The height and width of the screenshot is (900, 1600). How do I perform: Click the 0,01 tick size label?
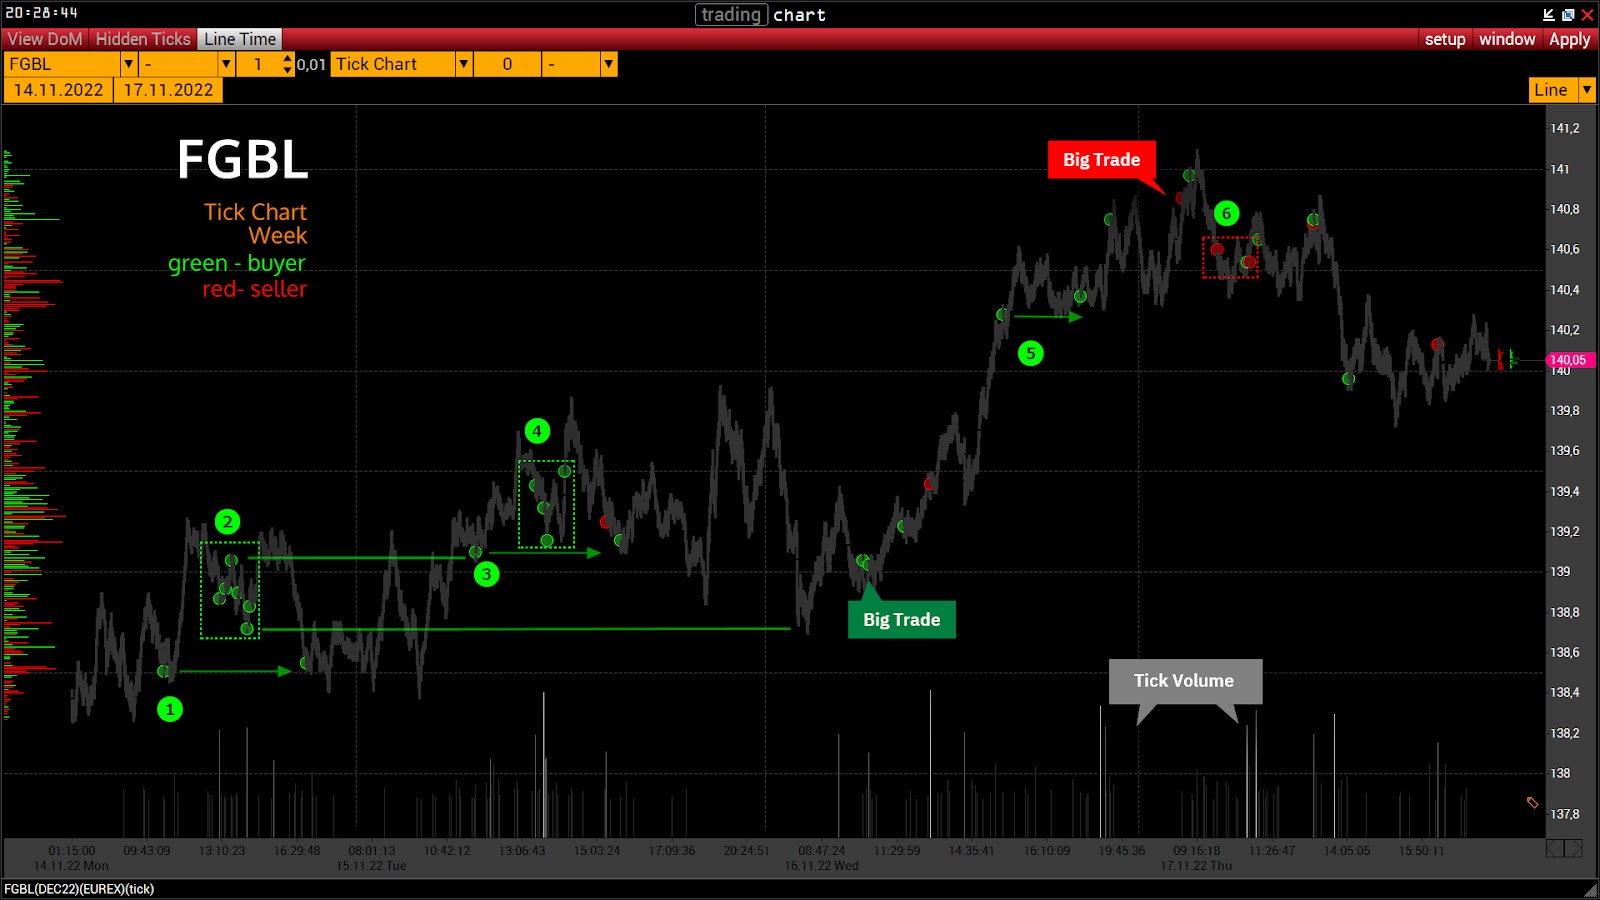point(311,64)
